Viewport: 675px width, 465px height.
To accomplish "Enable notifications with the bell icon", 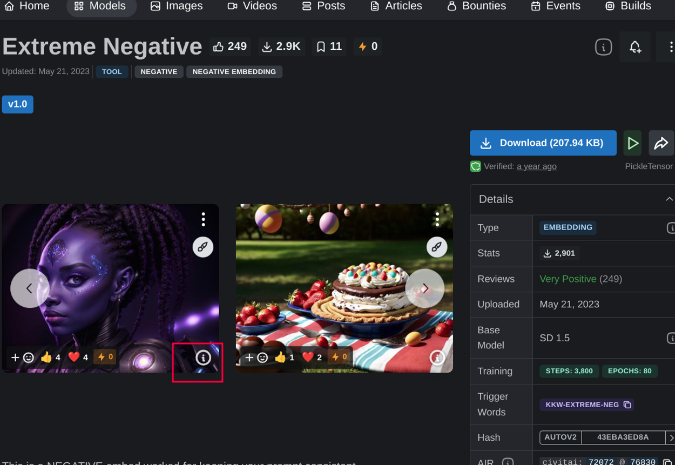I will pyautogui.click(x=635, y=47).
